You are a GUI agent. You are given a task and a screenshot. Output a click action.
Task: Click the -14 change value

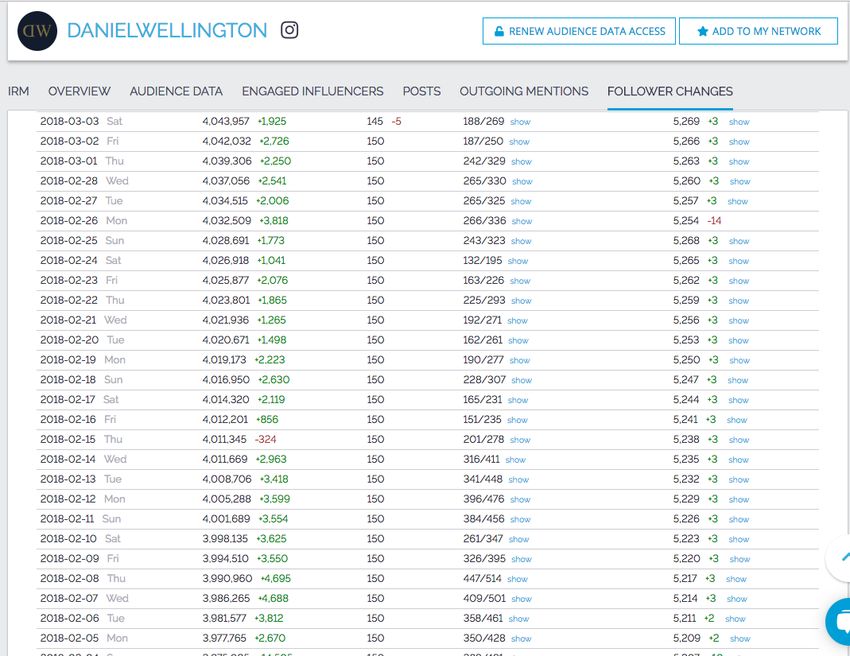[x=714, y=221]
